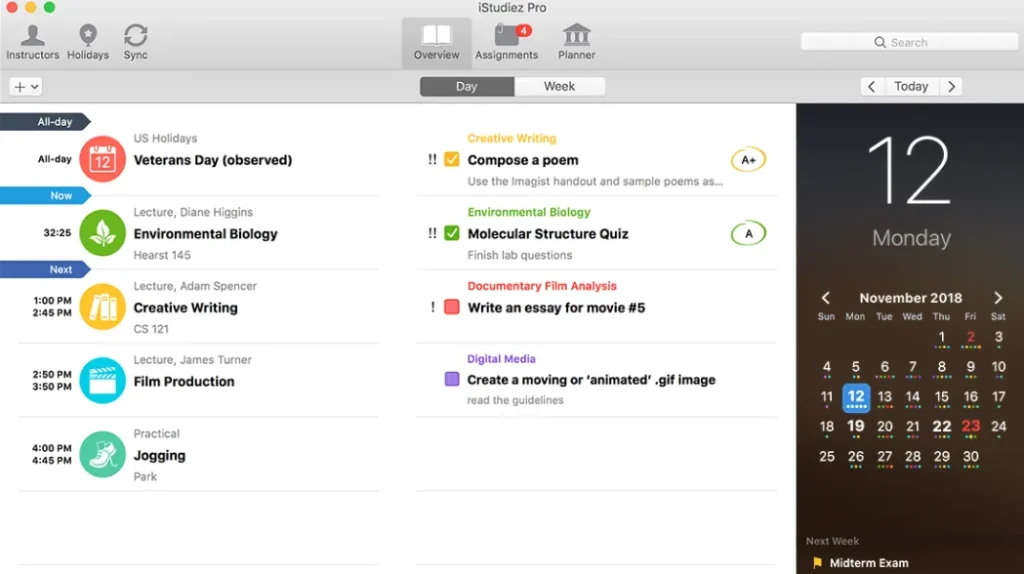Check off Write an essay for movie #5
Image resolution: width=1024 pixels, height=574 pixels.
(x=452, y=308)
